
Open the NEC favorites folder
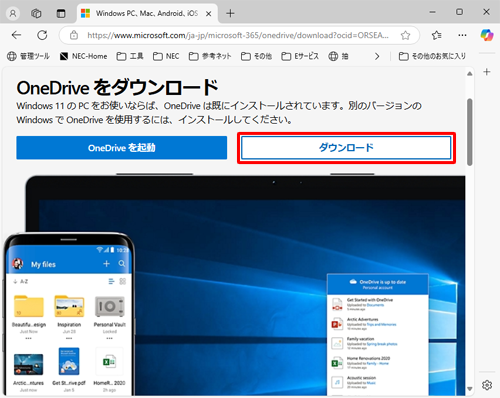[x=166, y=56]
